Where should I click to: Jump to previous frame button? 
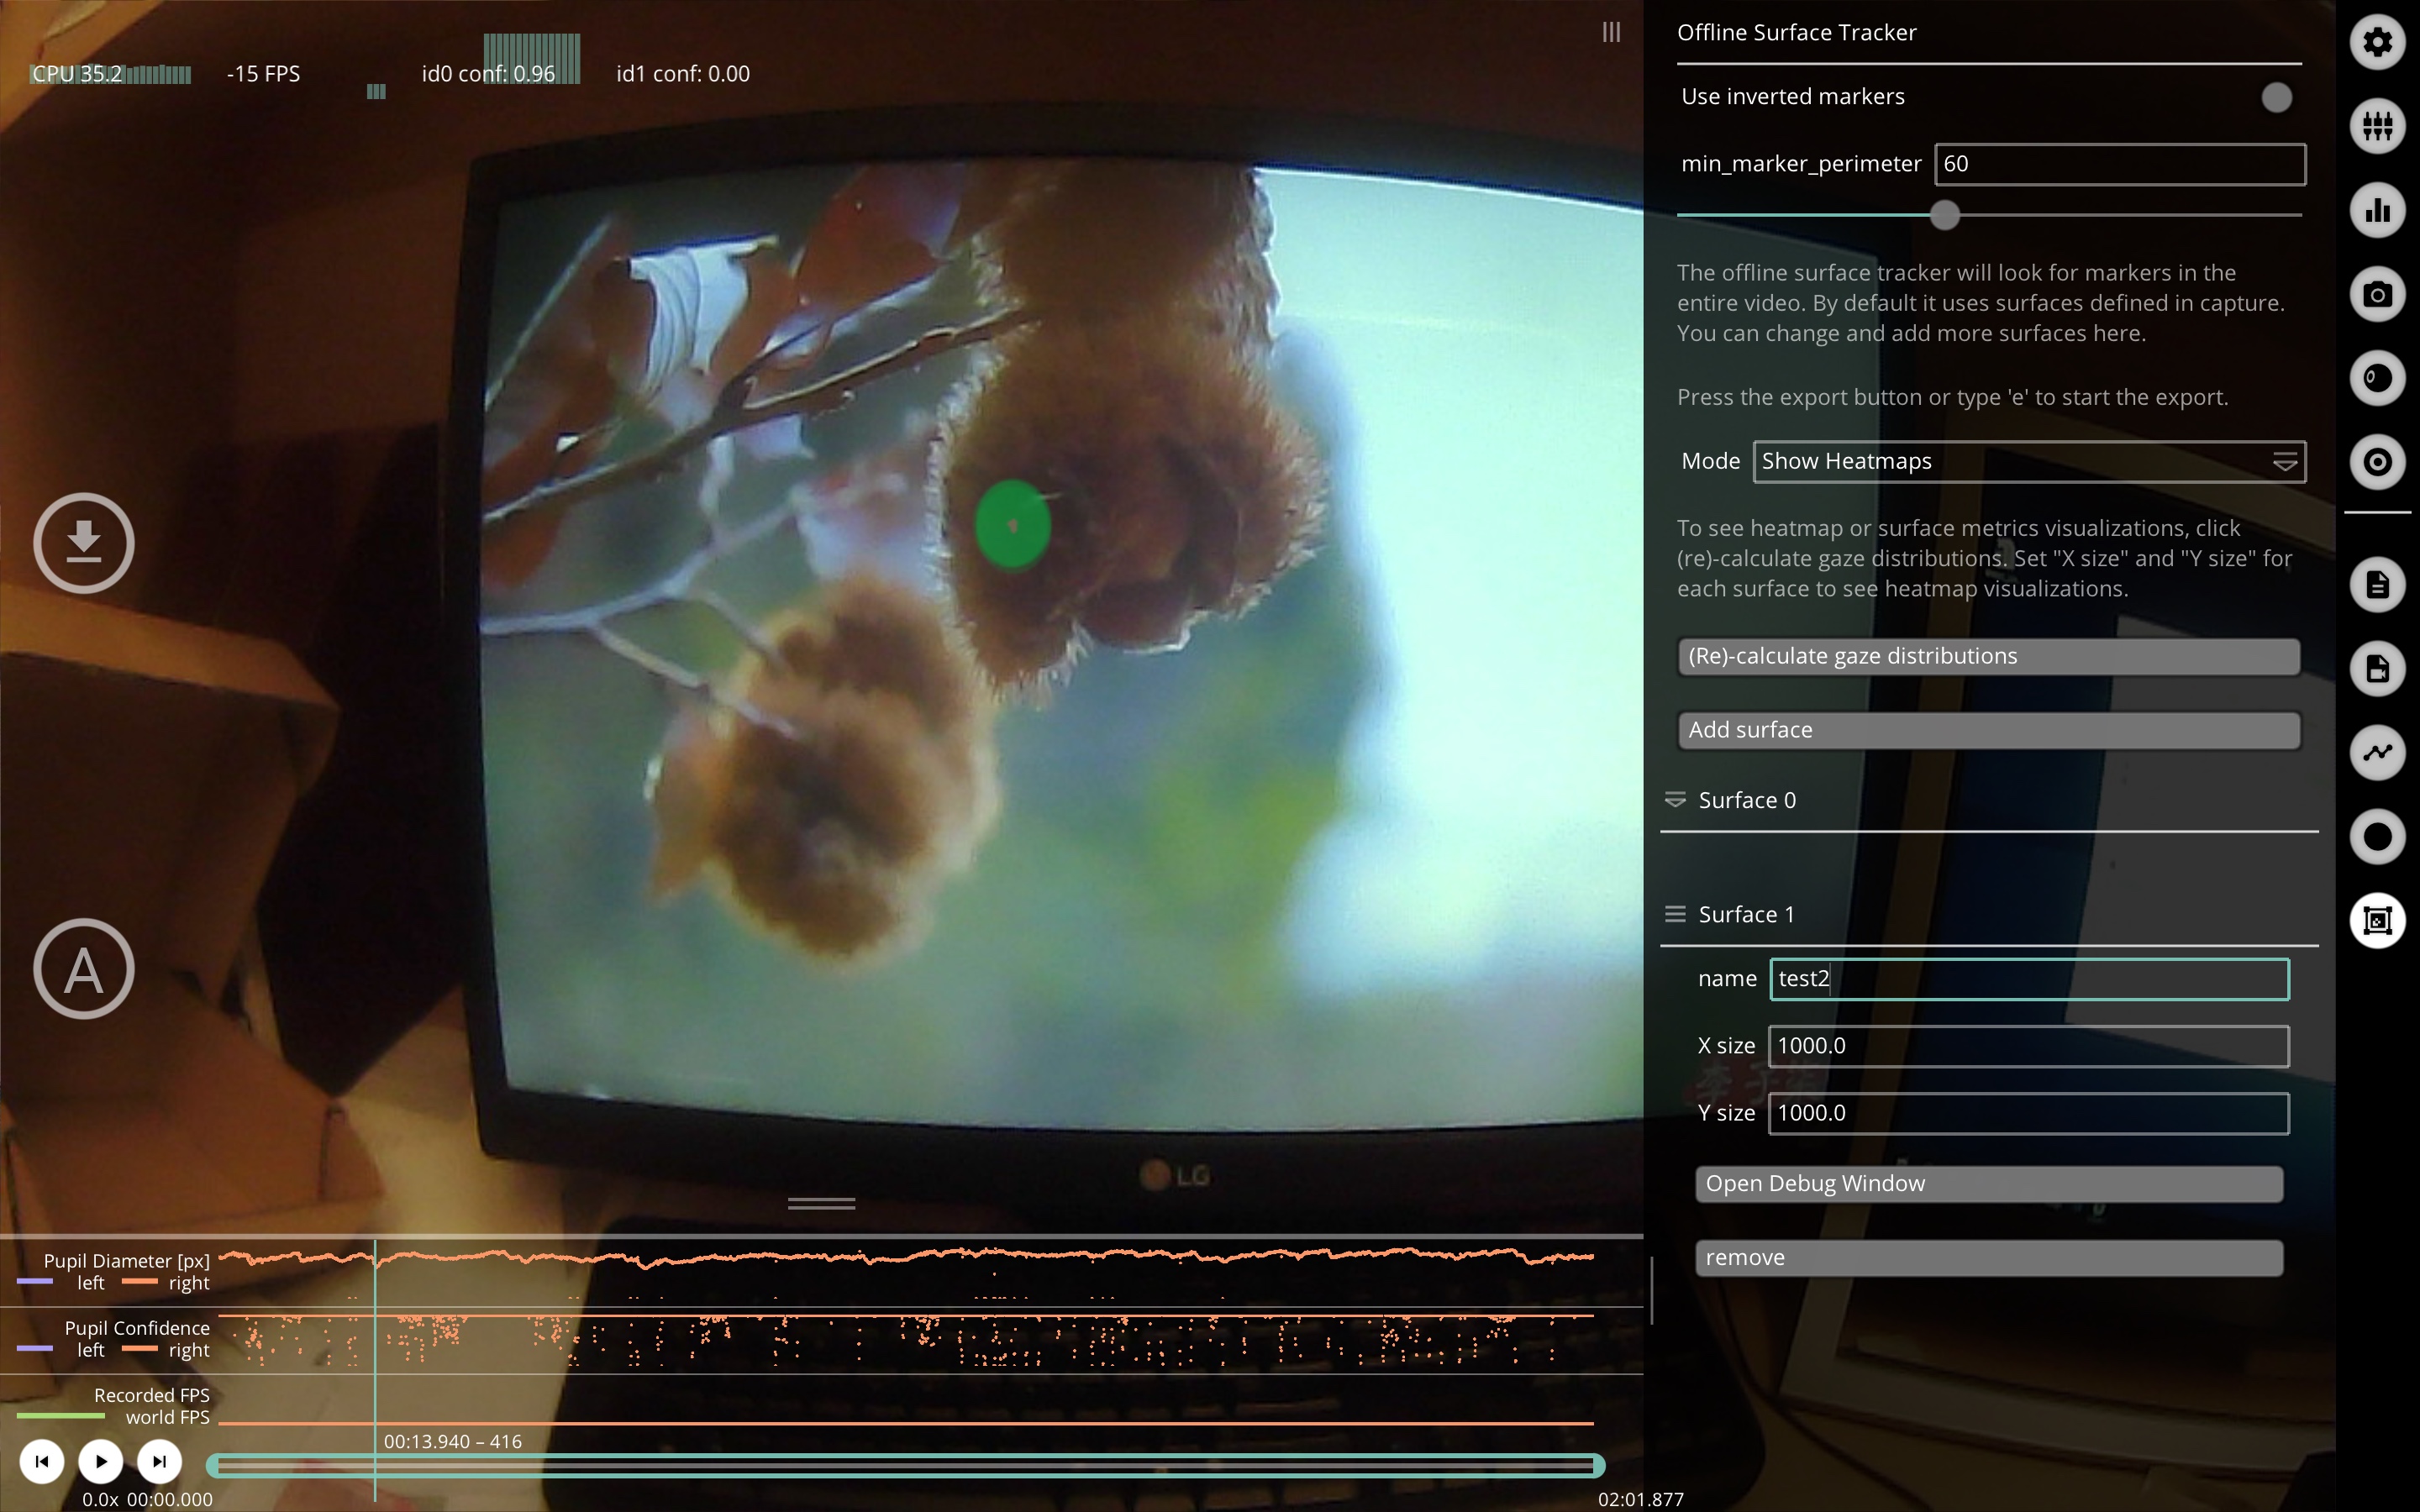(42, 1461)
